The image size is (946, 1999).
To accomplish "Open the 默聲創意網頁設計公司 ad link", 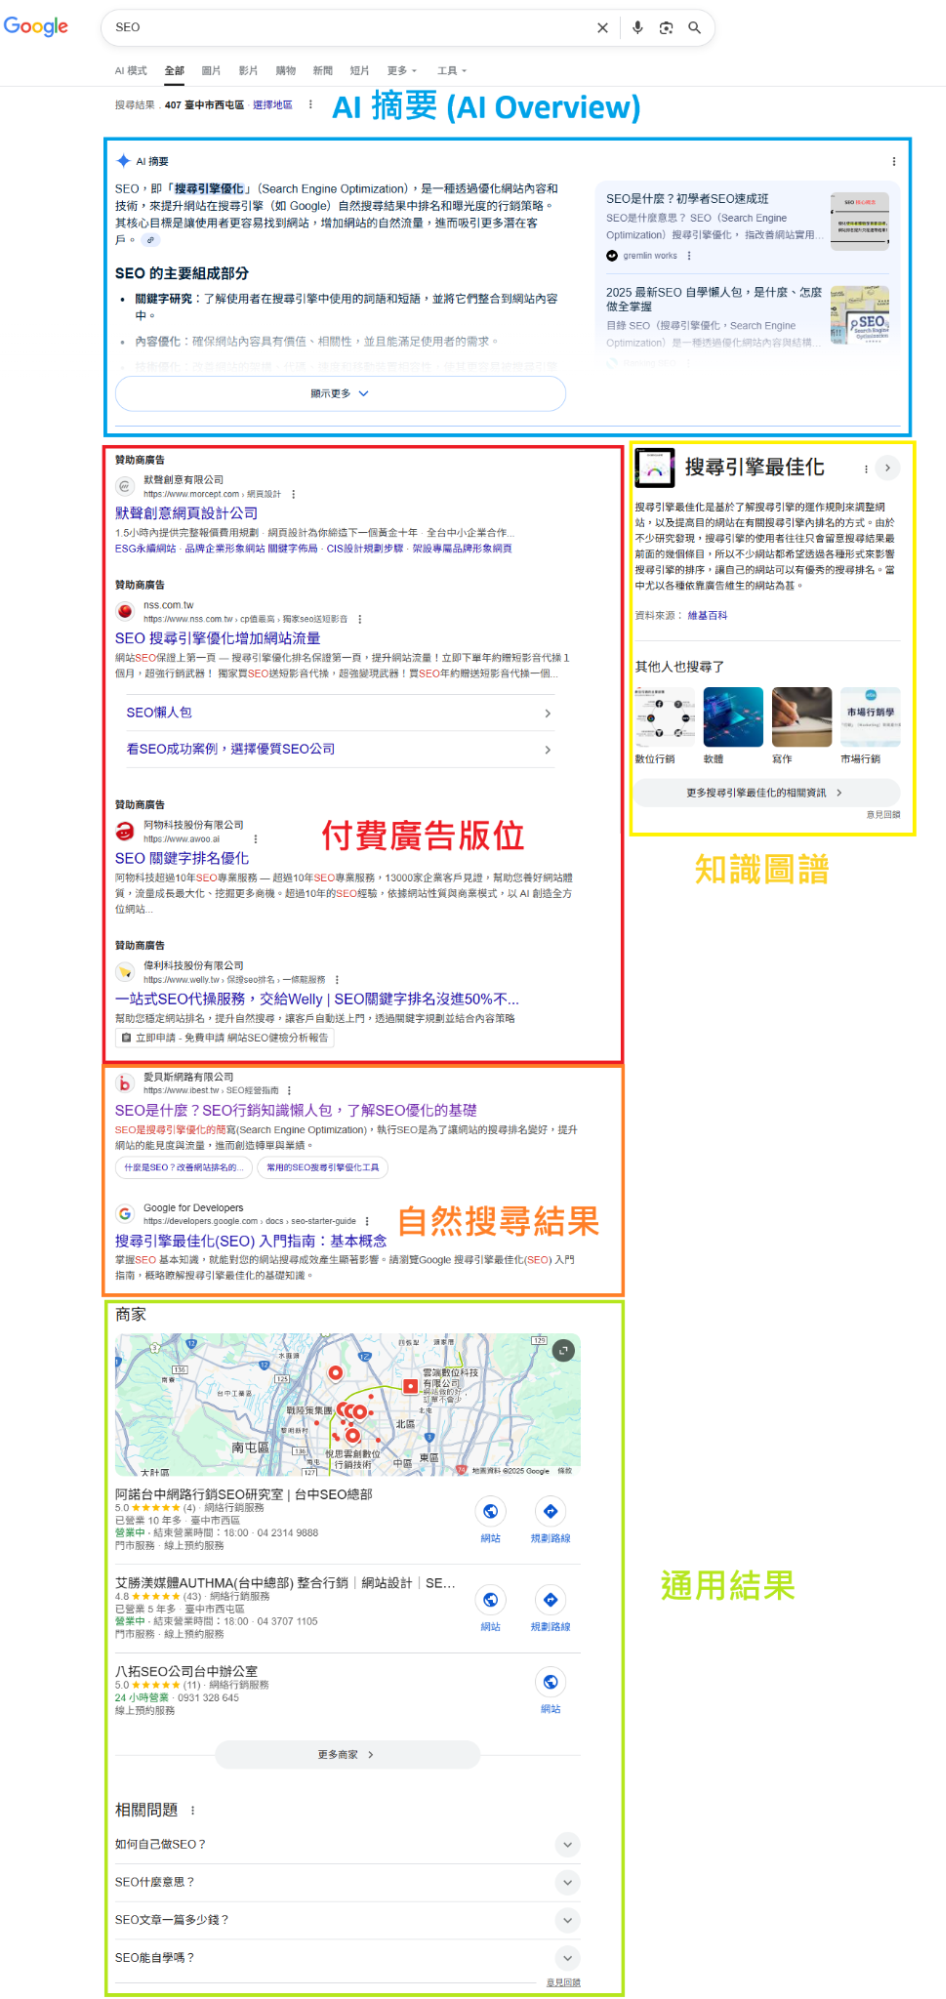I will [186, 513].
